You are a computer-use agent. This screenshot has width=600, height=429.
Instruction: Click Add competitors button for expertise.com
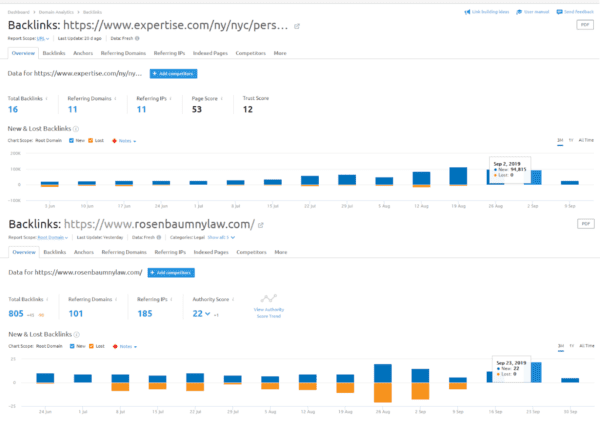(x=173, y=73)
